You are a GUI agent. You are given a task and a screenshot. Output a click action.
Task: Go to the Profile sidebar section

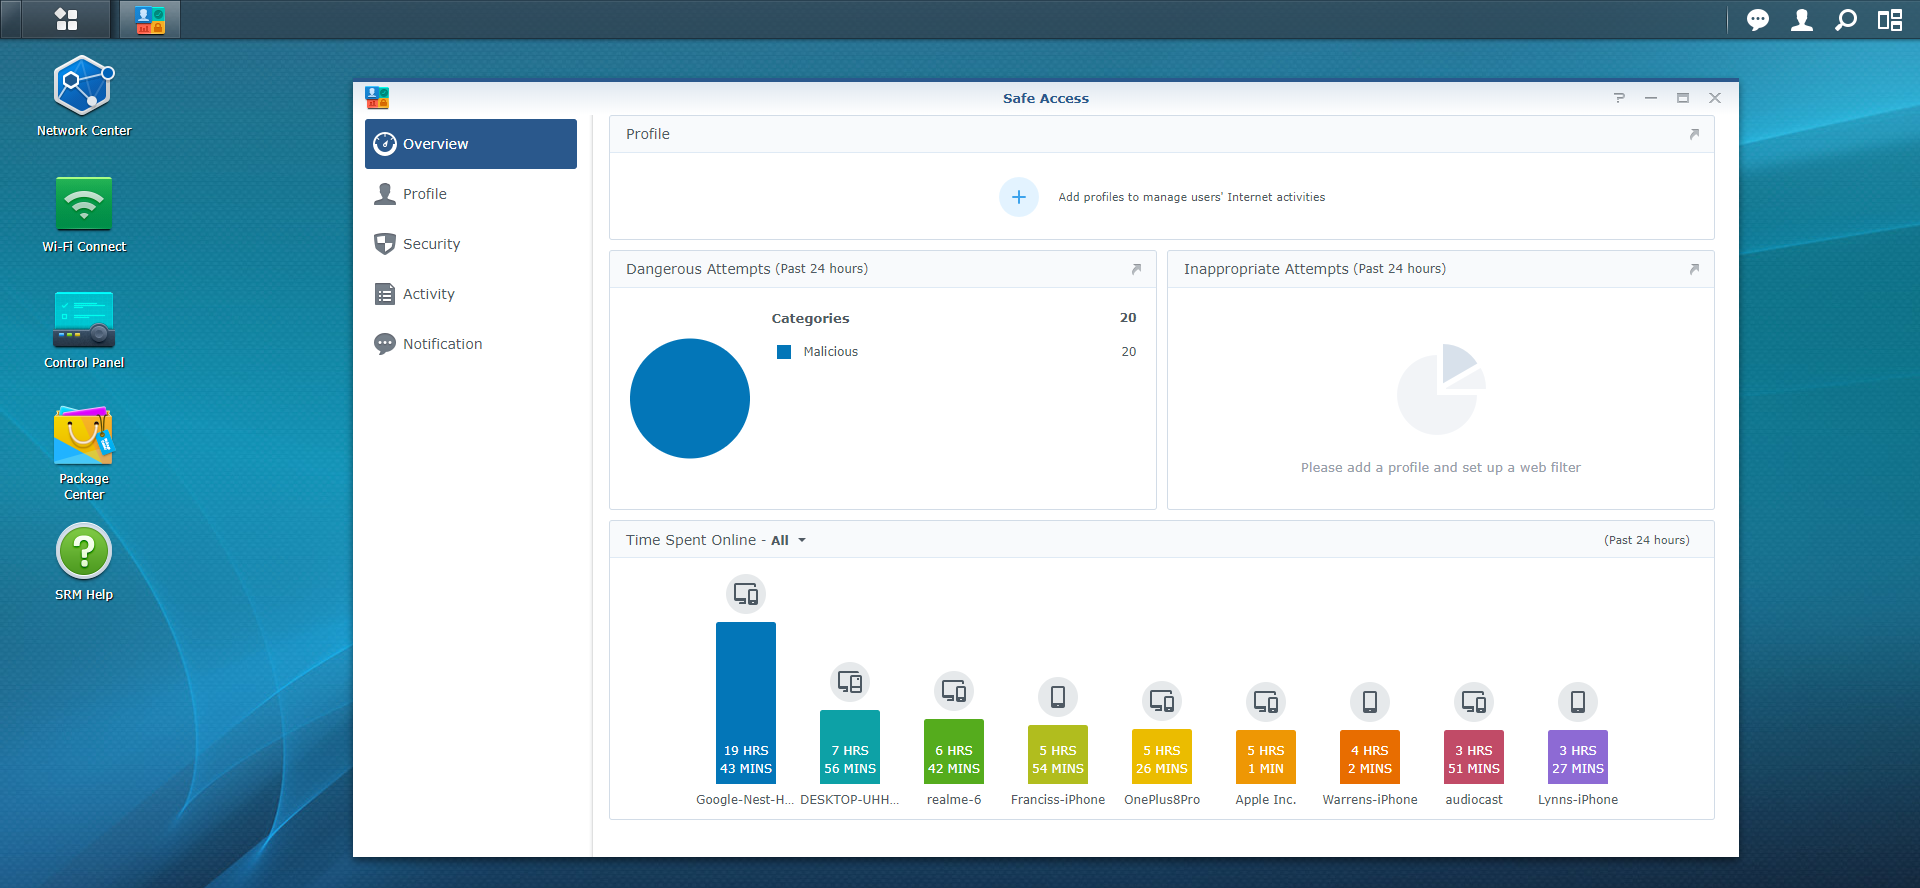click(471, 194)
